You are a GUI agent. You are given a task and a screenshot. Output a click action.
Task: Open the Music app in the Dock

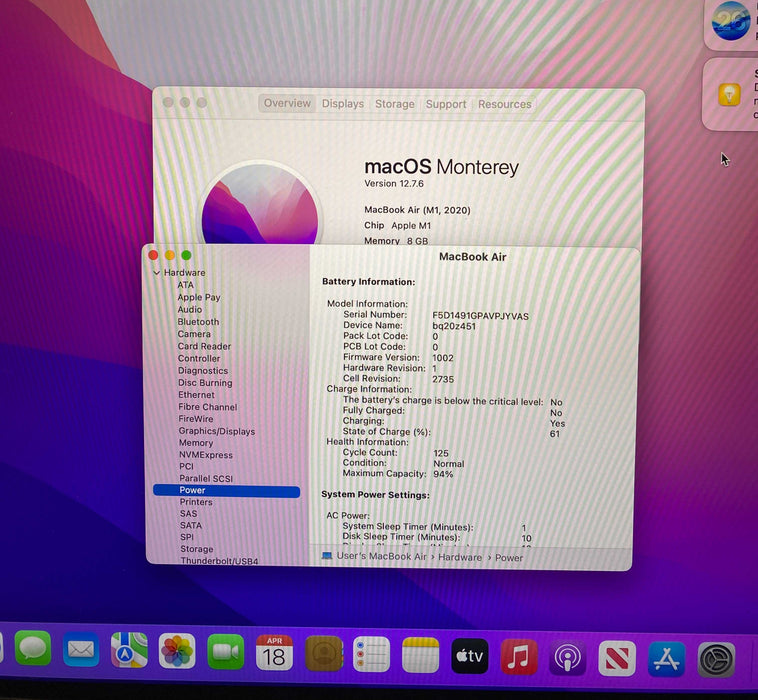pos(519,657)
